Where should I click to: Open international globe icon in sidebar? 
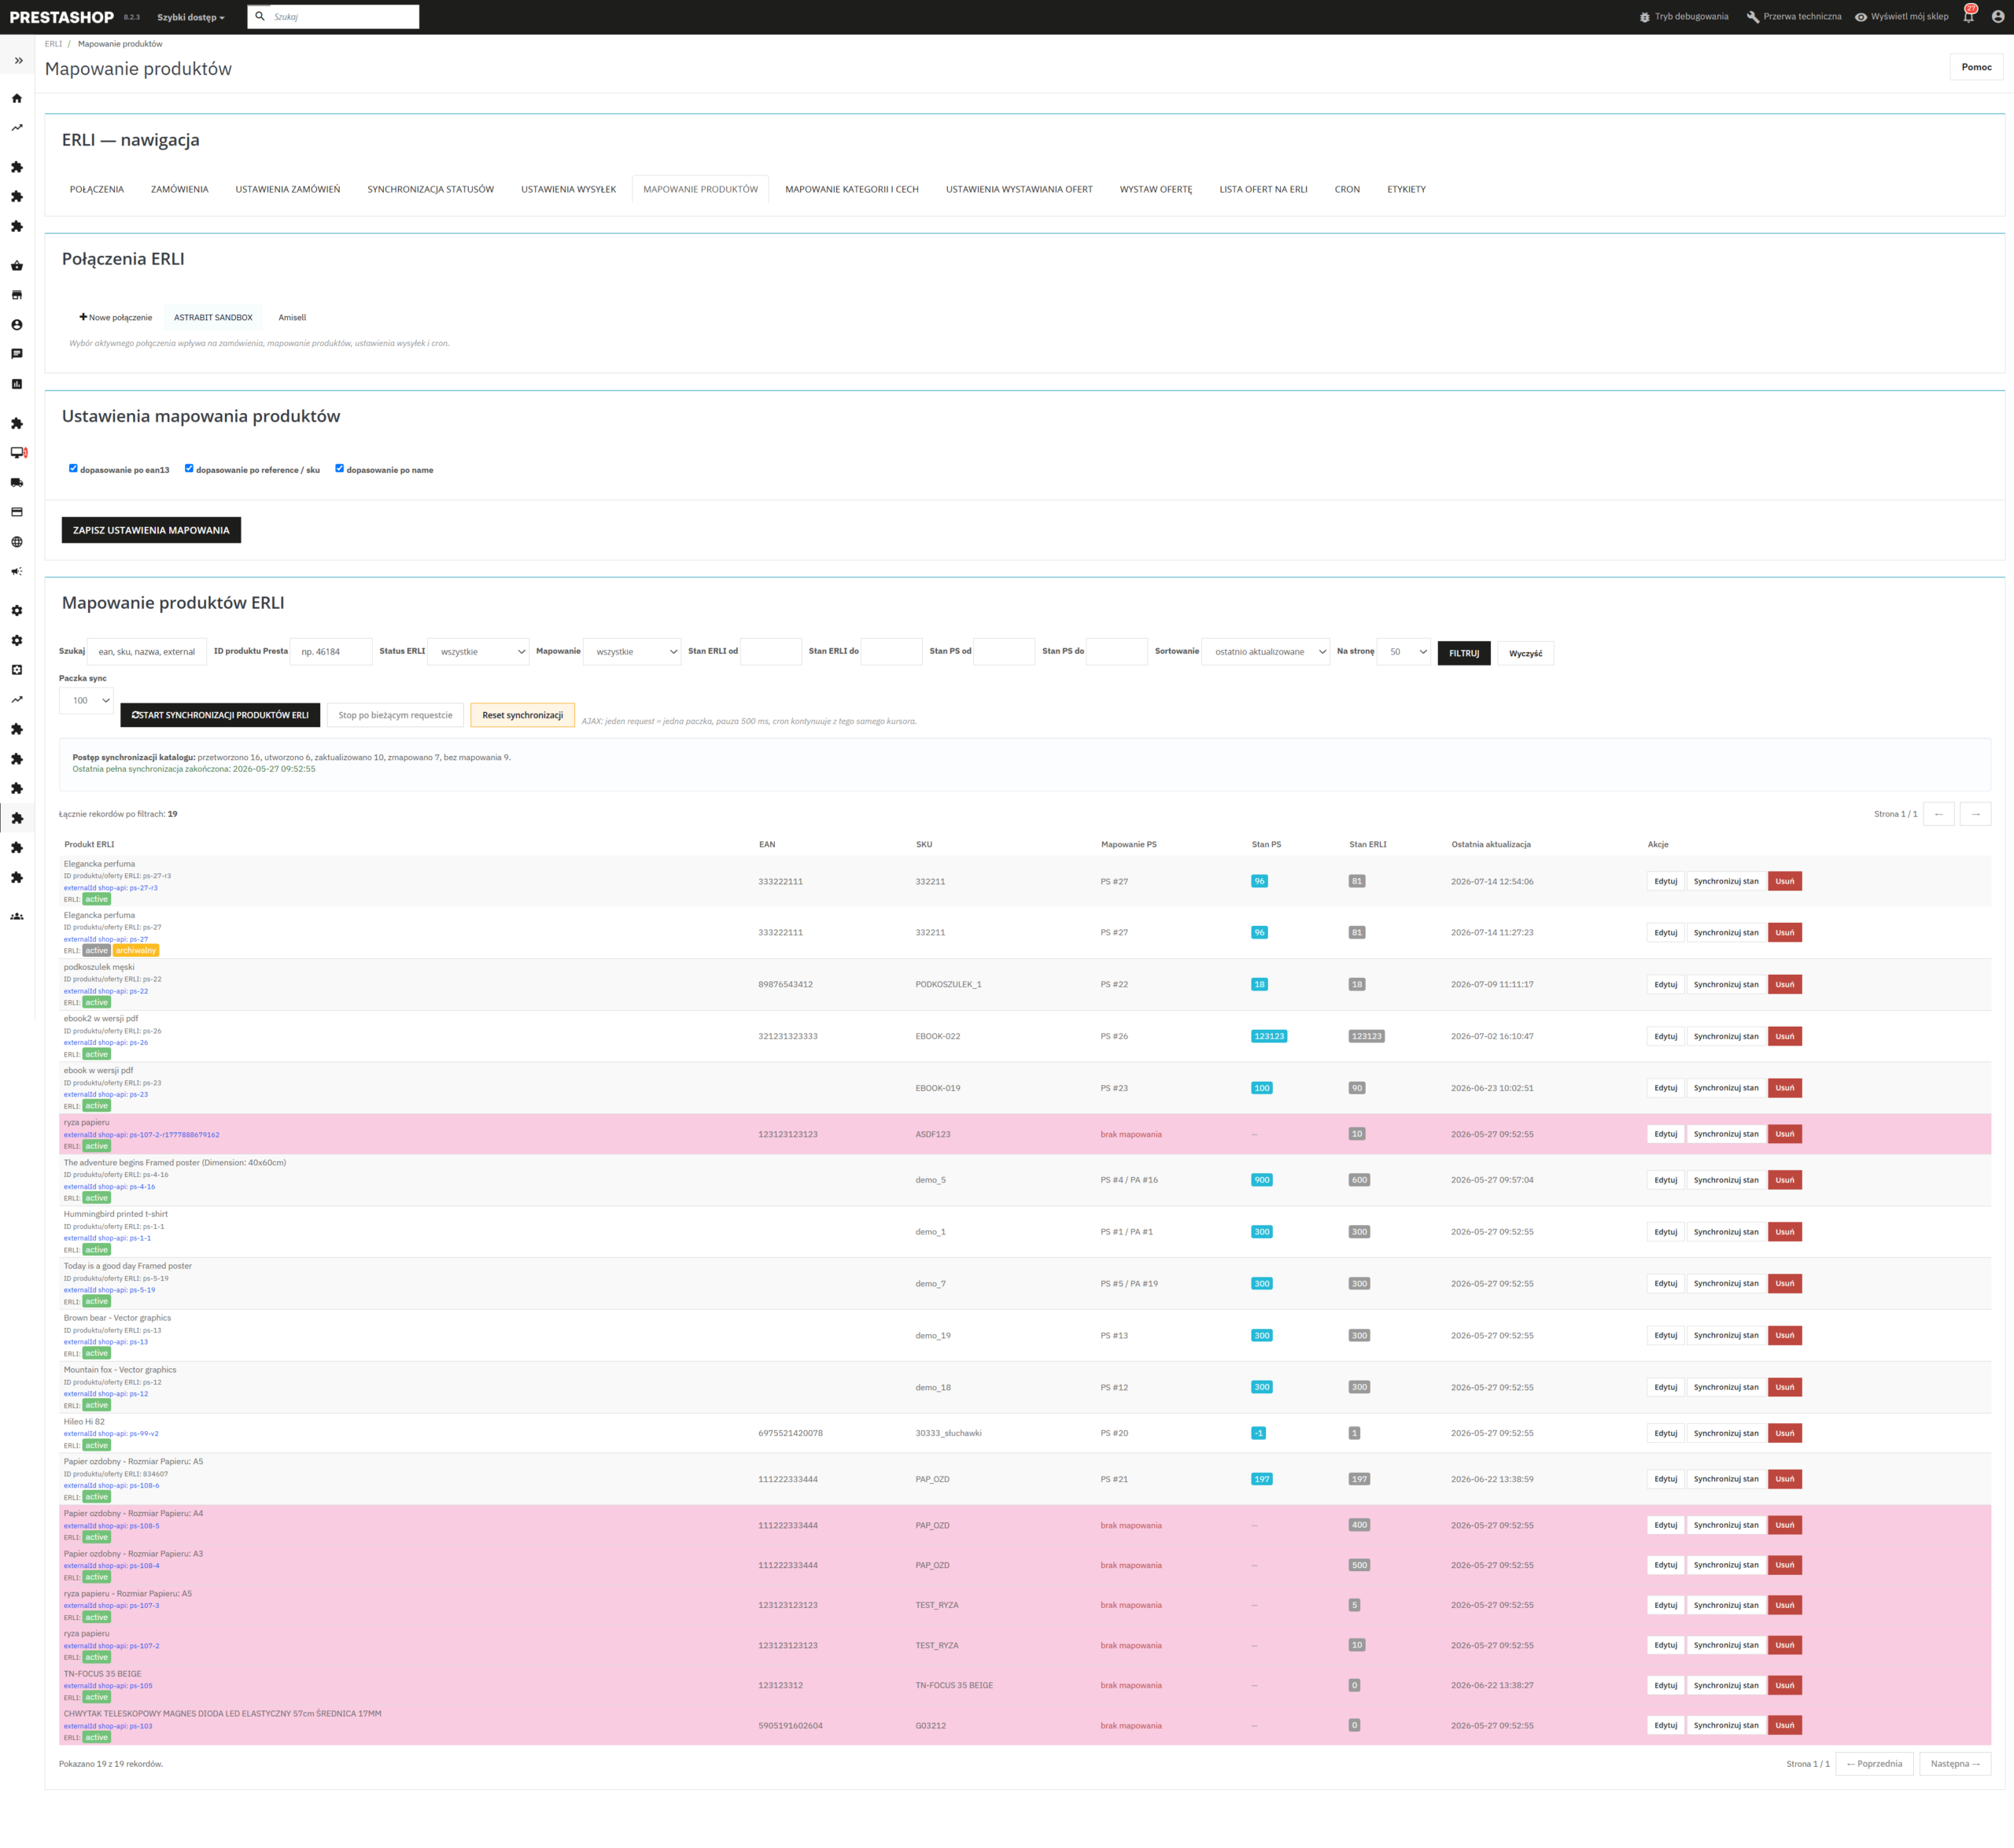17,542
